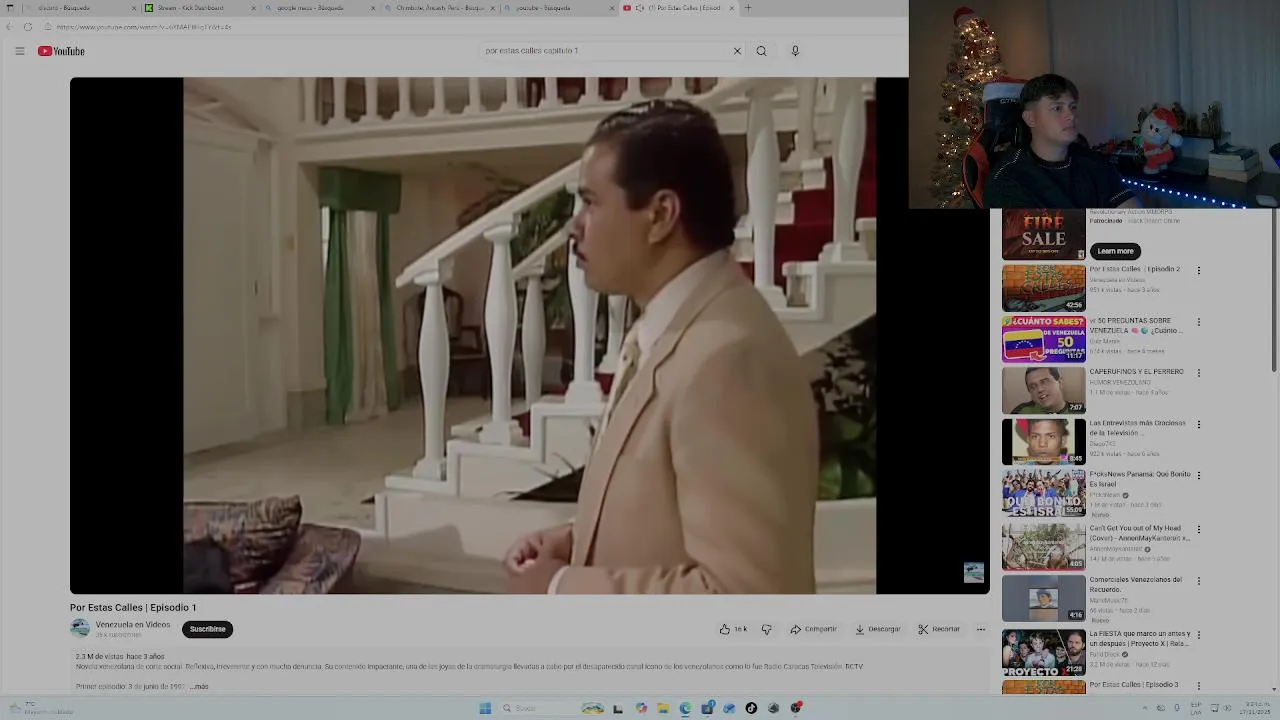This screenshot has width=1280, height=720.
Task: Open options for Can't Get You out
Action: point(1198,529)
